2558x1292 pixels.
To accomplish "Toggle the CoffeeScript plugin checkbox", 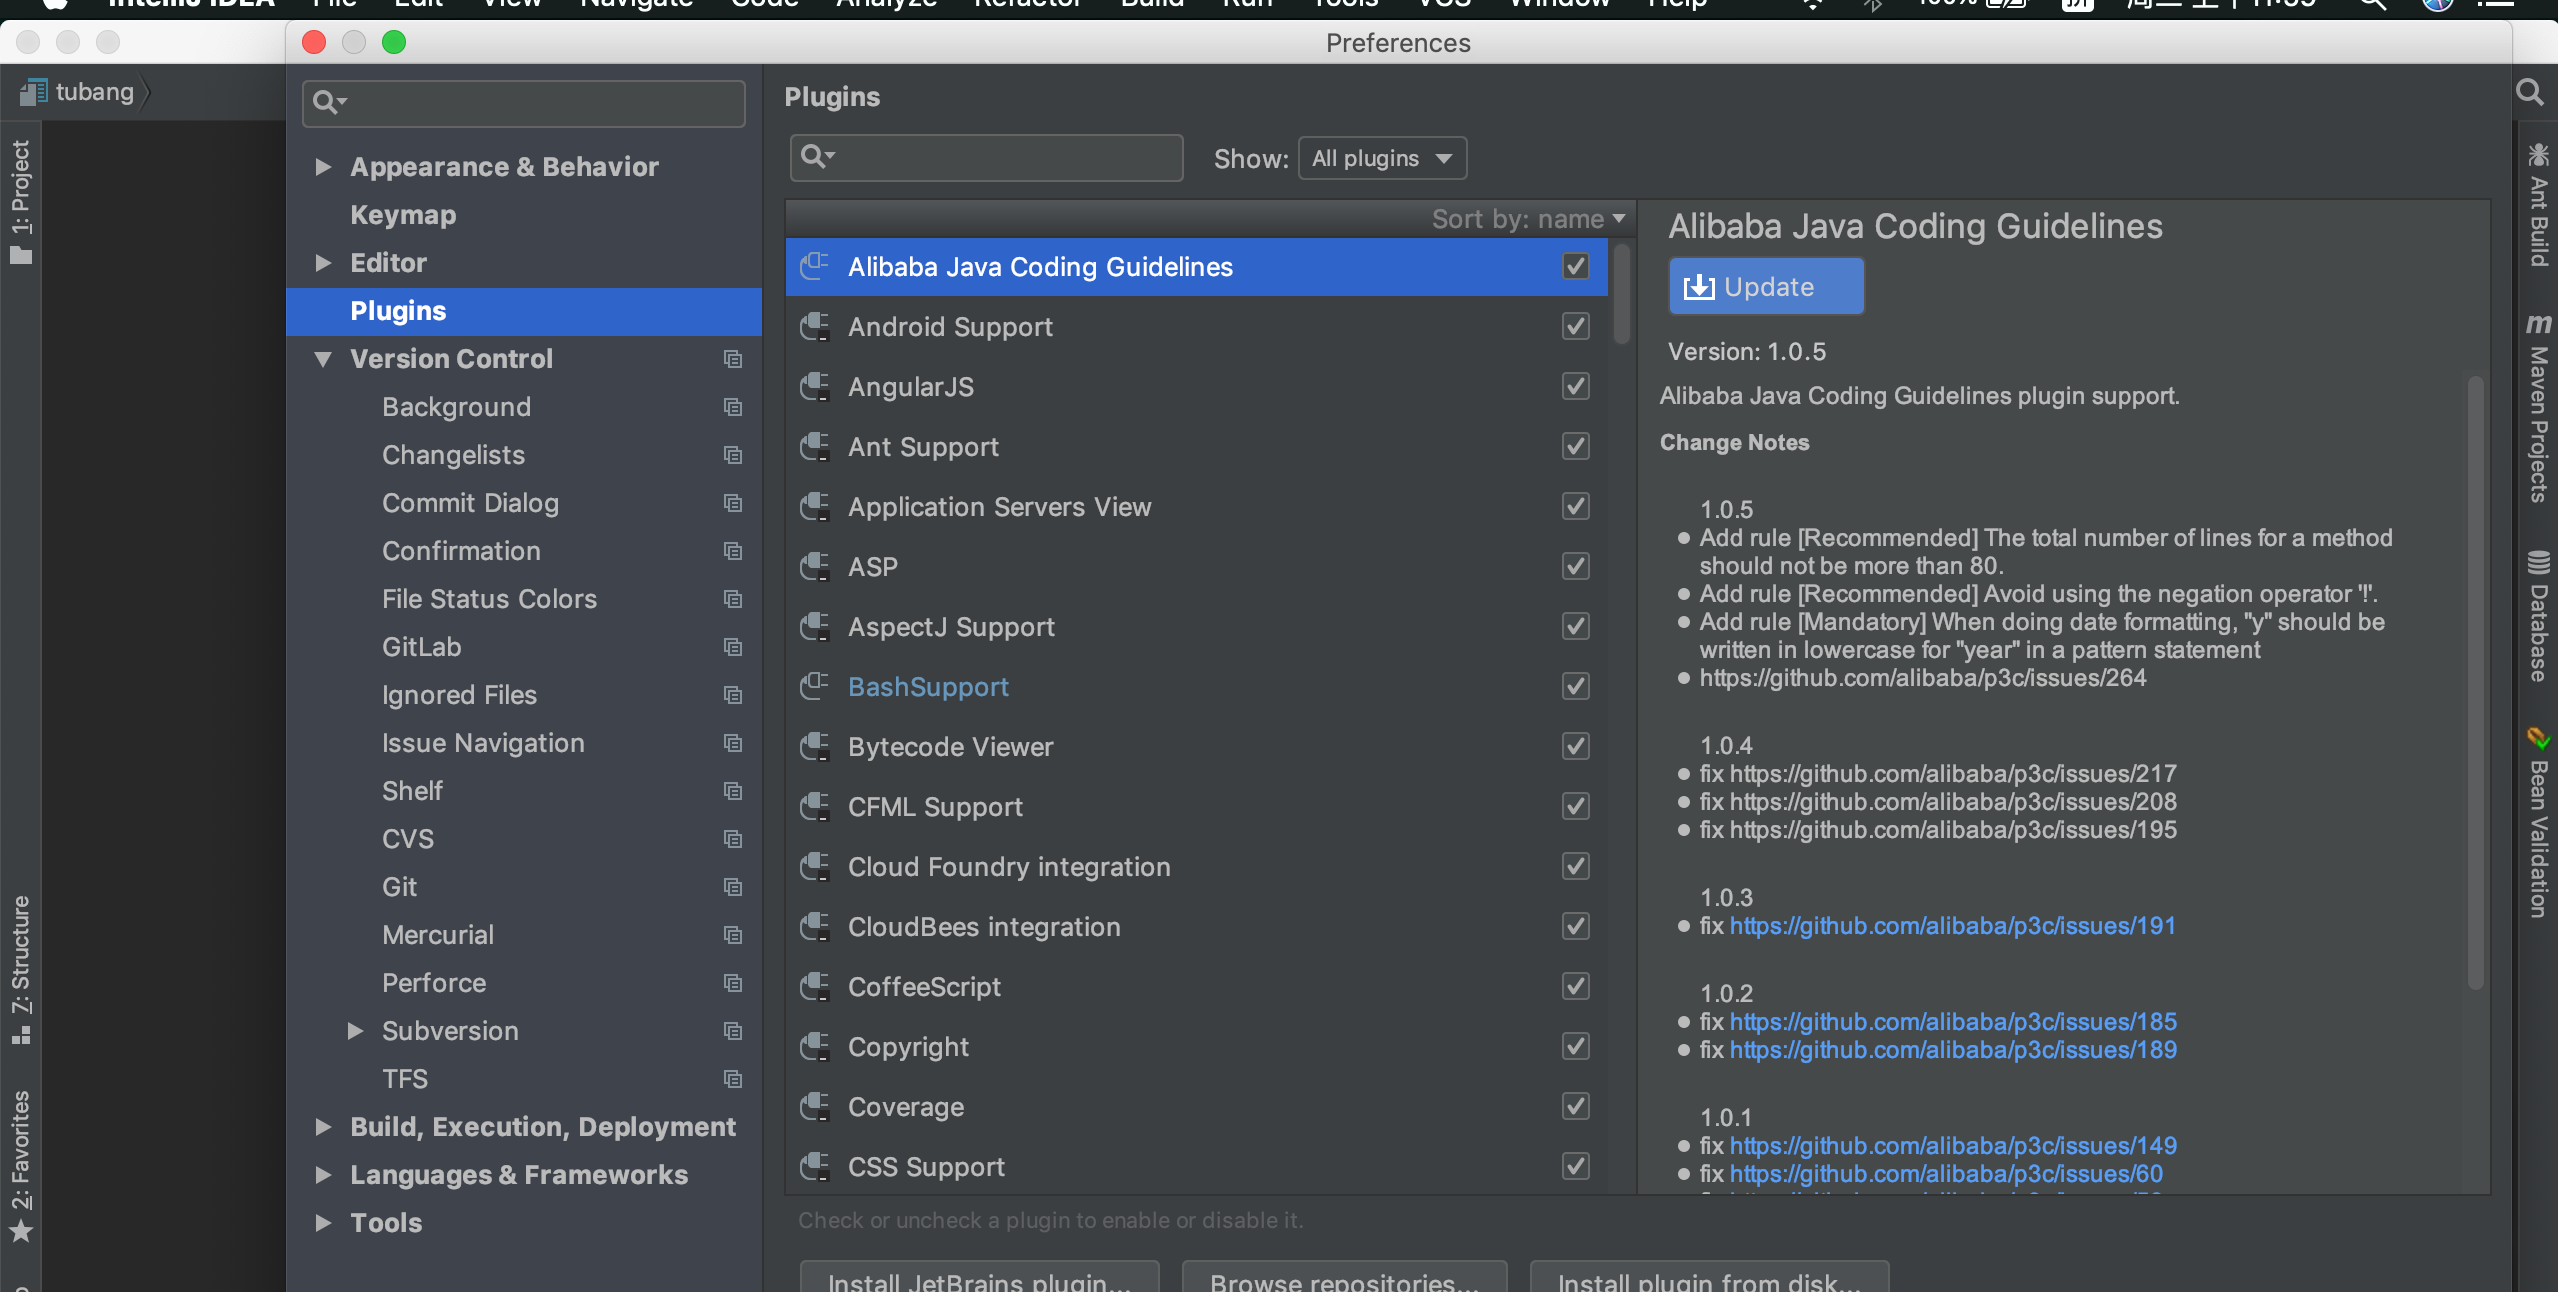I will click(x=1575, y=987).
